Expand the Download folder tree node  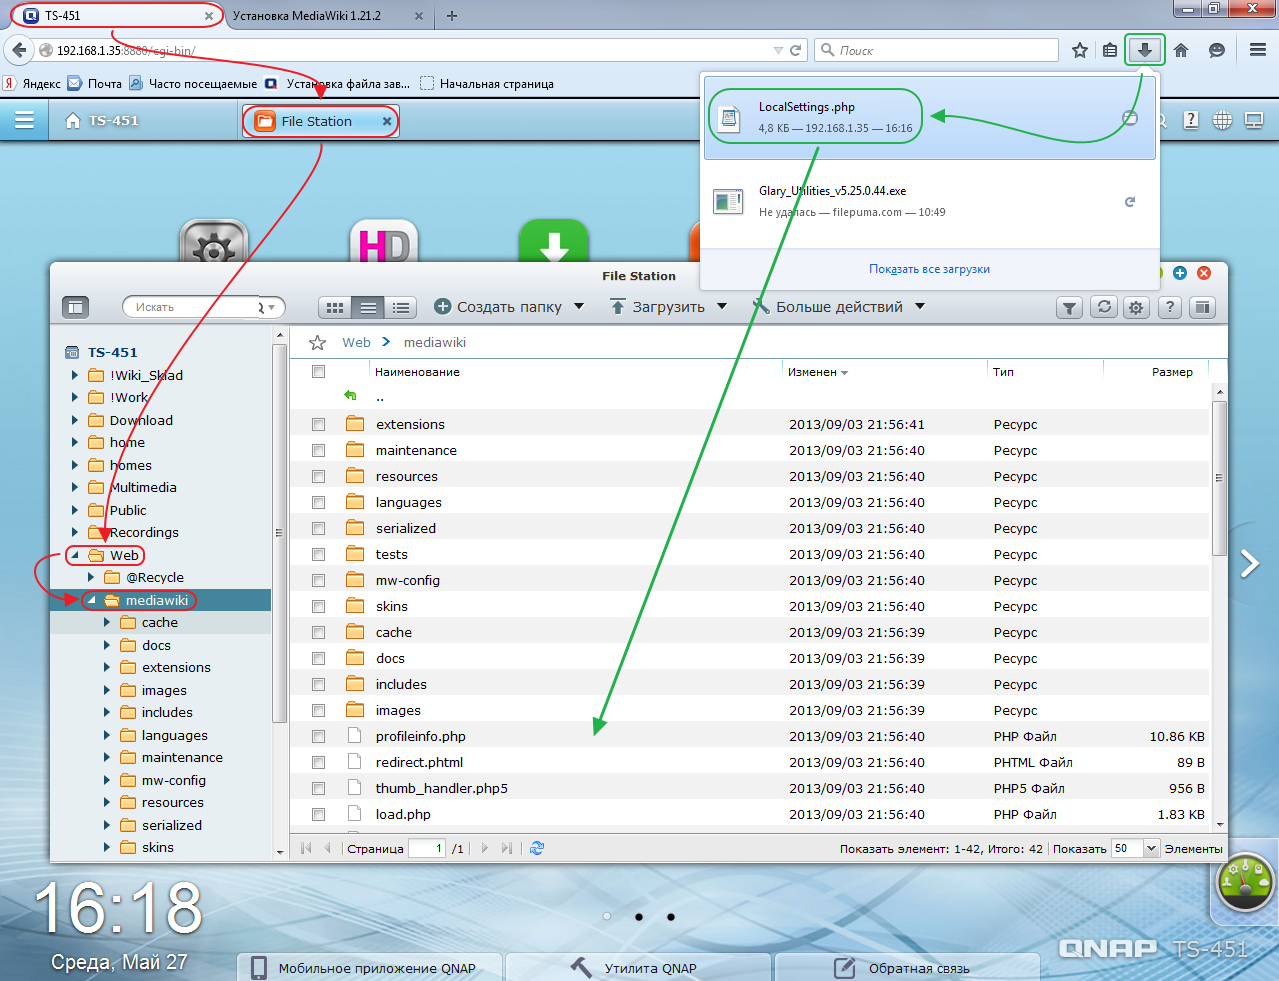tap(75, 420)
